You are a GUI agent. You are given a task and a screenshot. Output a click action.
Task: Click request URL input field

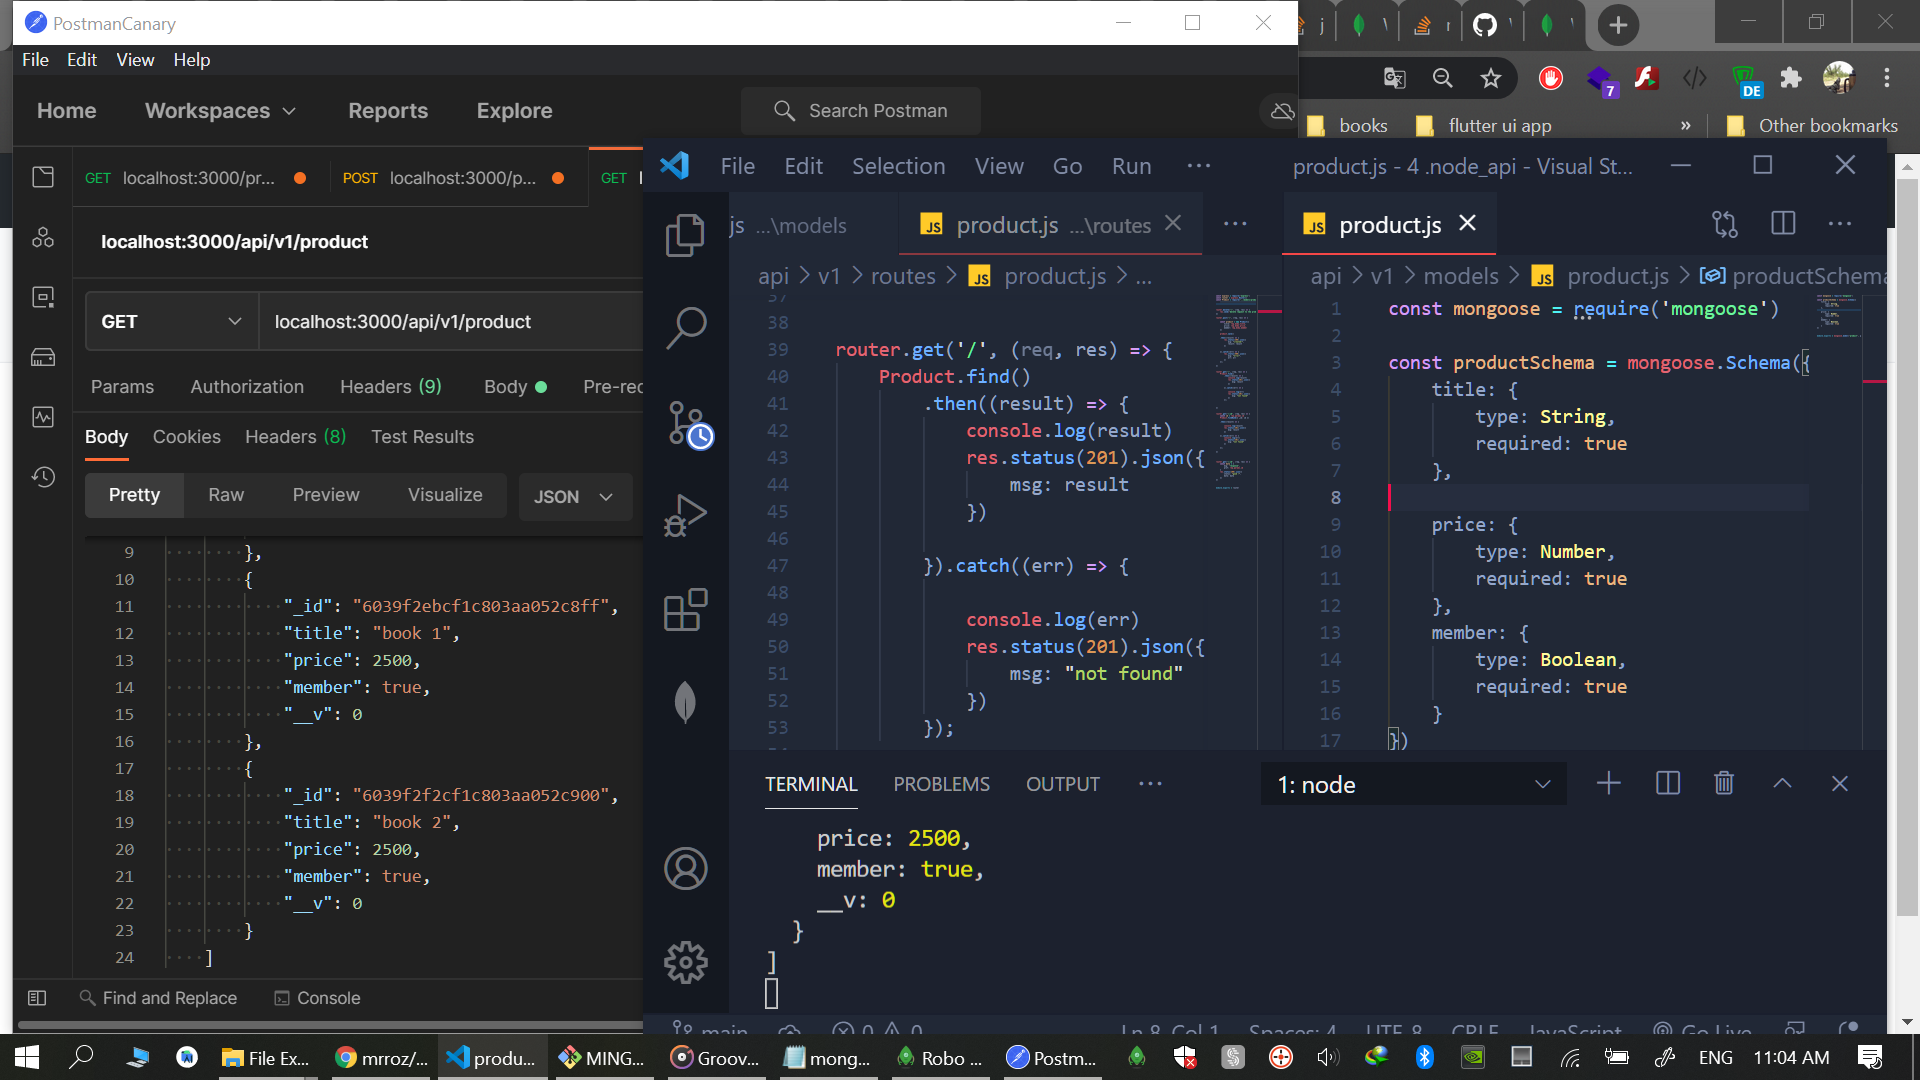[x=452, y=322]
